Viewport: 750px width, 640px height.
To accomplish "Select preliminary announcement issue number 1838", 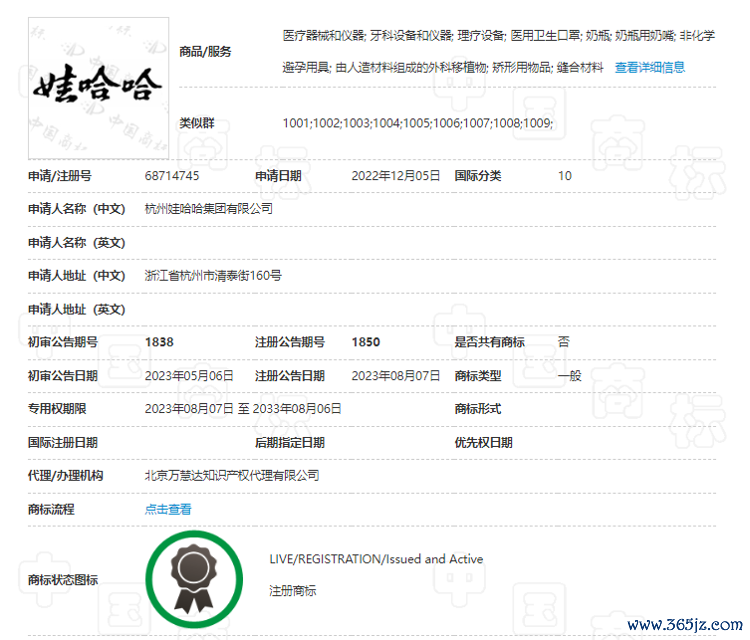I will (x=159, y=342).
